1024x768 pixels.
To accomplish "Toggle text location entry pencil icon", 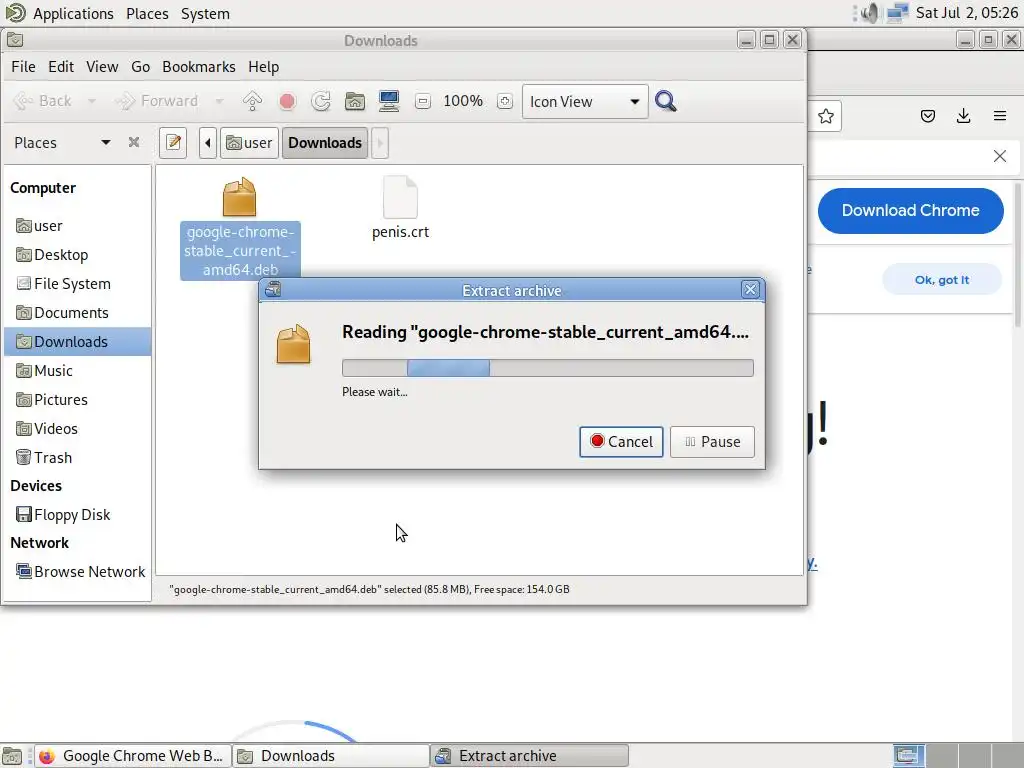I will (173, 142).
